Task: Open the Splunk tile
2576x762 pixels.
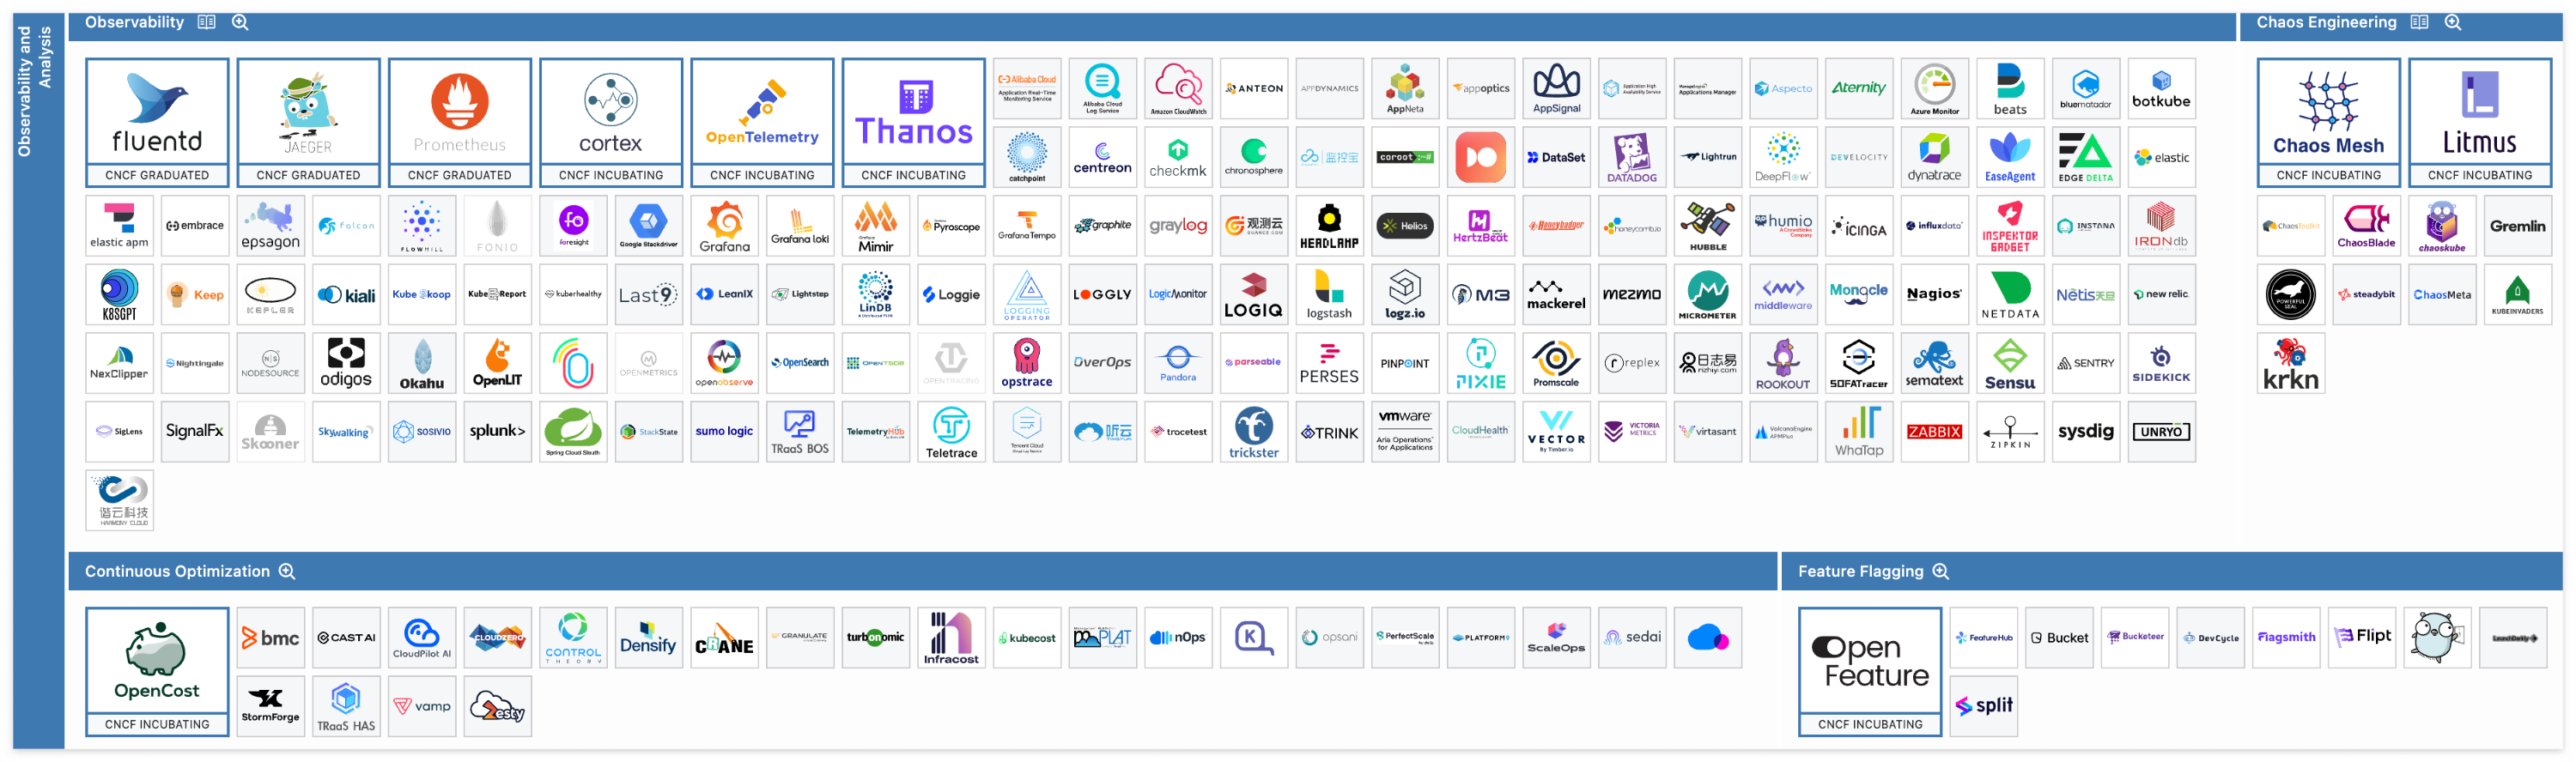Action: [x=497, y=431]
